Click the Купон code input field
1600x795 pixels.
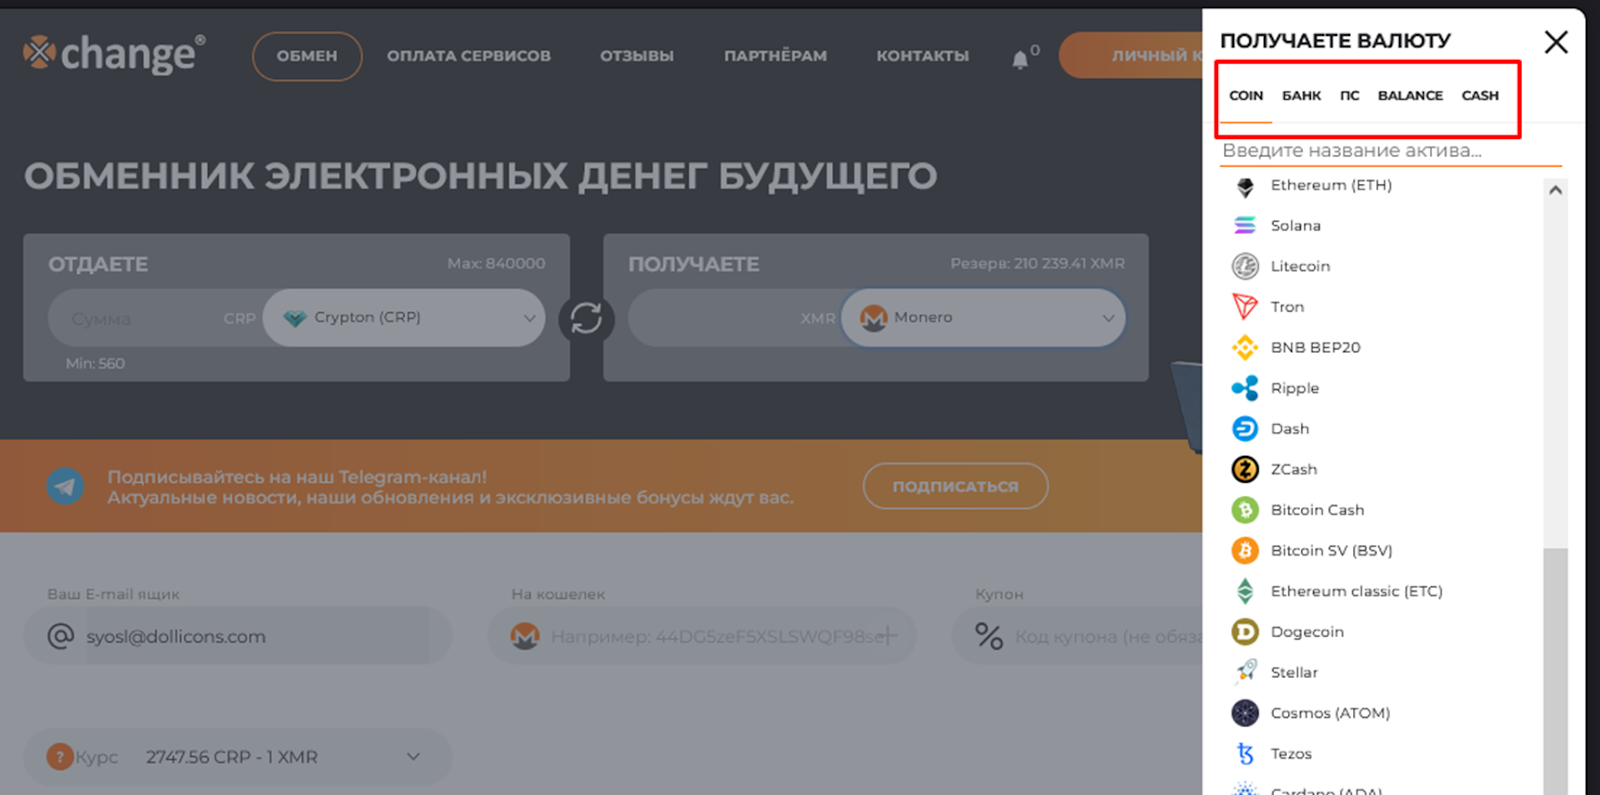pos(1078,636)
